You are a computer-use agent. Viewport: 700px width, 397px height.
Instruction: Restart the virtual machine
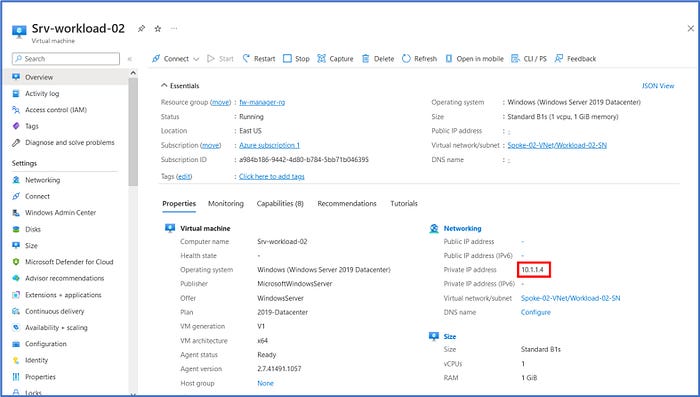(259, 59)
